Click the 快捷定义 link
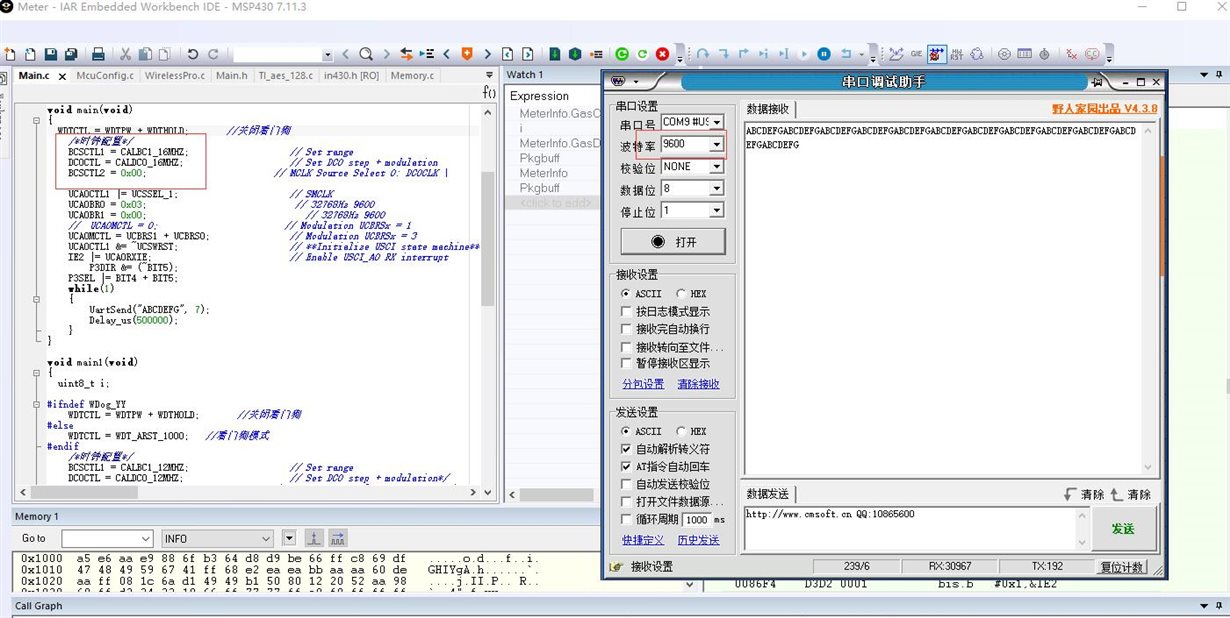This screenshot has width=1230, height=618. click(x=643, y=540)
